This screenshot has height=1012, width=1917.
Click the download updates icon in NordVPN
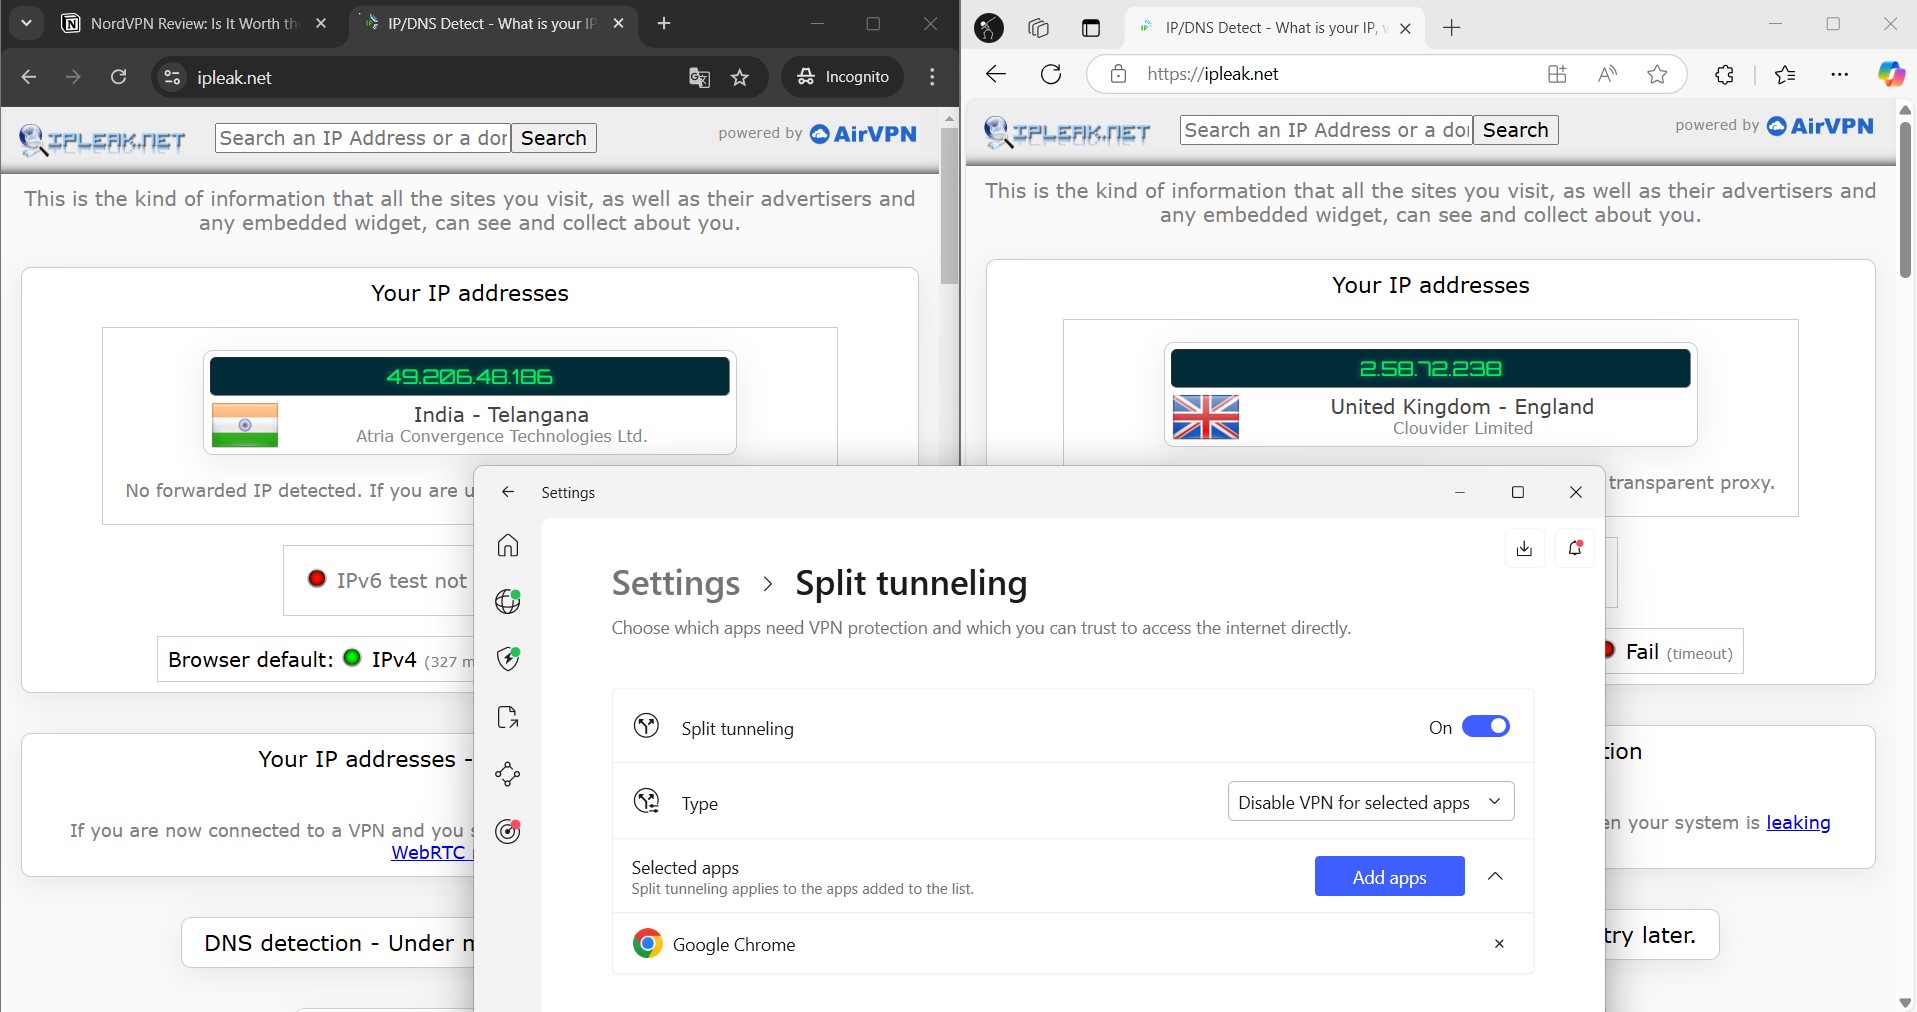[1524, 548]
